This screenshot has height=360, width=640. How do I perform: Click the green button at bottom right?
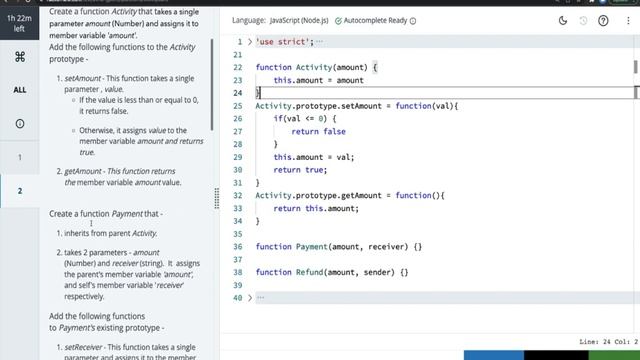pyautogui.click(x=614, y=355)
